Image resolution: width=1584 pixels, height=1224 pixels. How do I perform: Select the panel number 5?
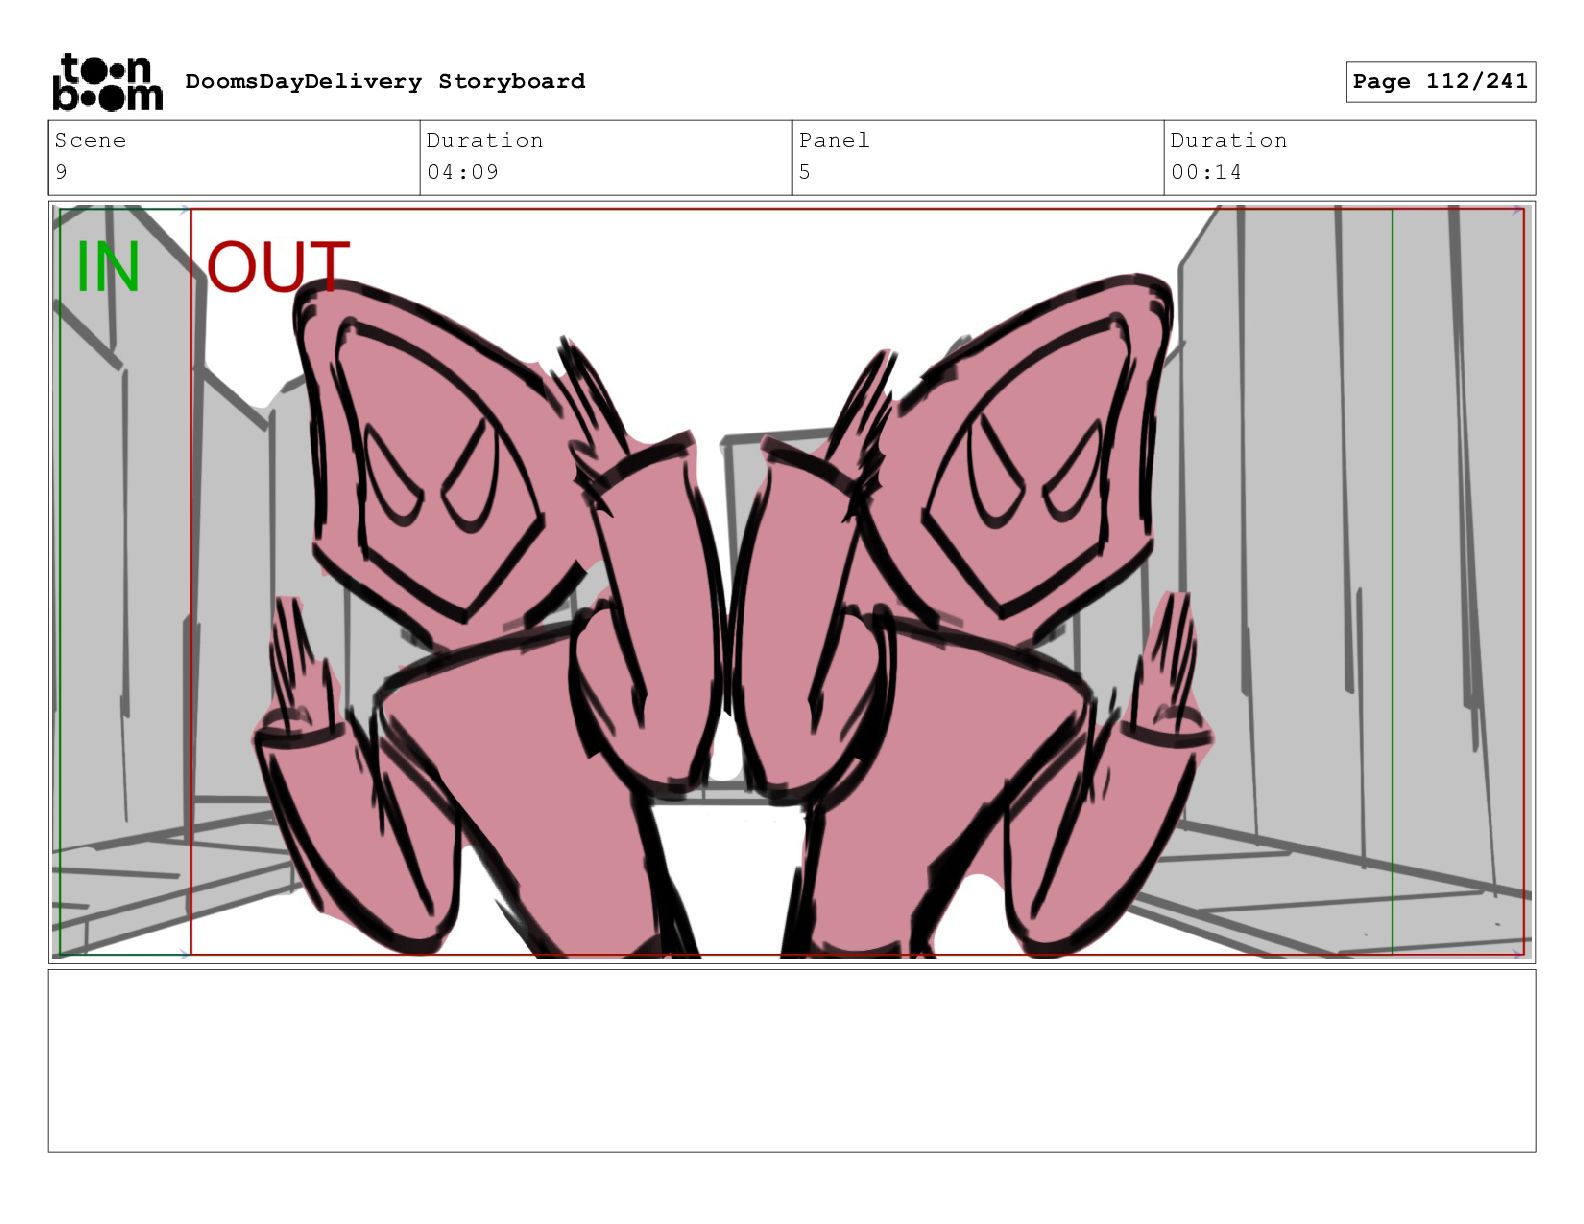coord(805,172)
